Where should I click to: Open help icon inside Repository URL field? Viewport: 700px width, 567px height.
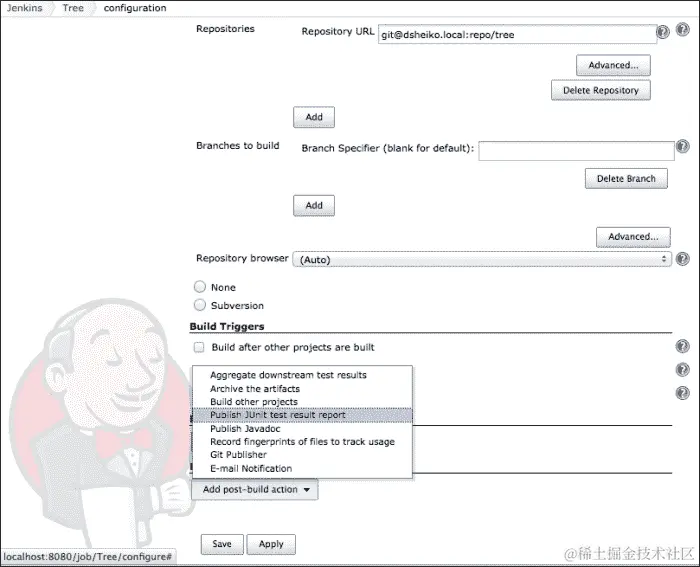tap(662, 32)
